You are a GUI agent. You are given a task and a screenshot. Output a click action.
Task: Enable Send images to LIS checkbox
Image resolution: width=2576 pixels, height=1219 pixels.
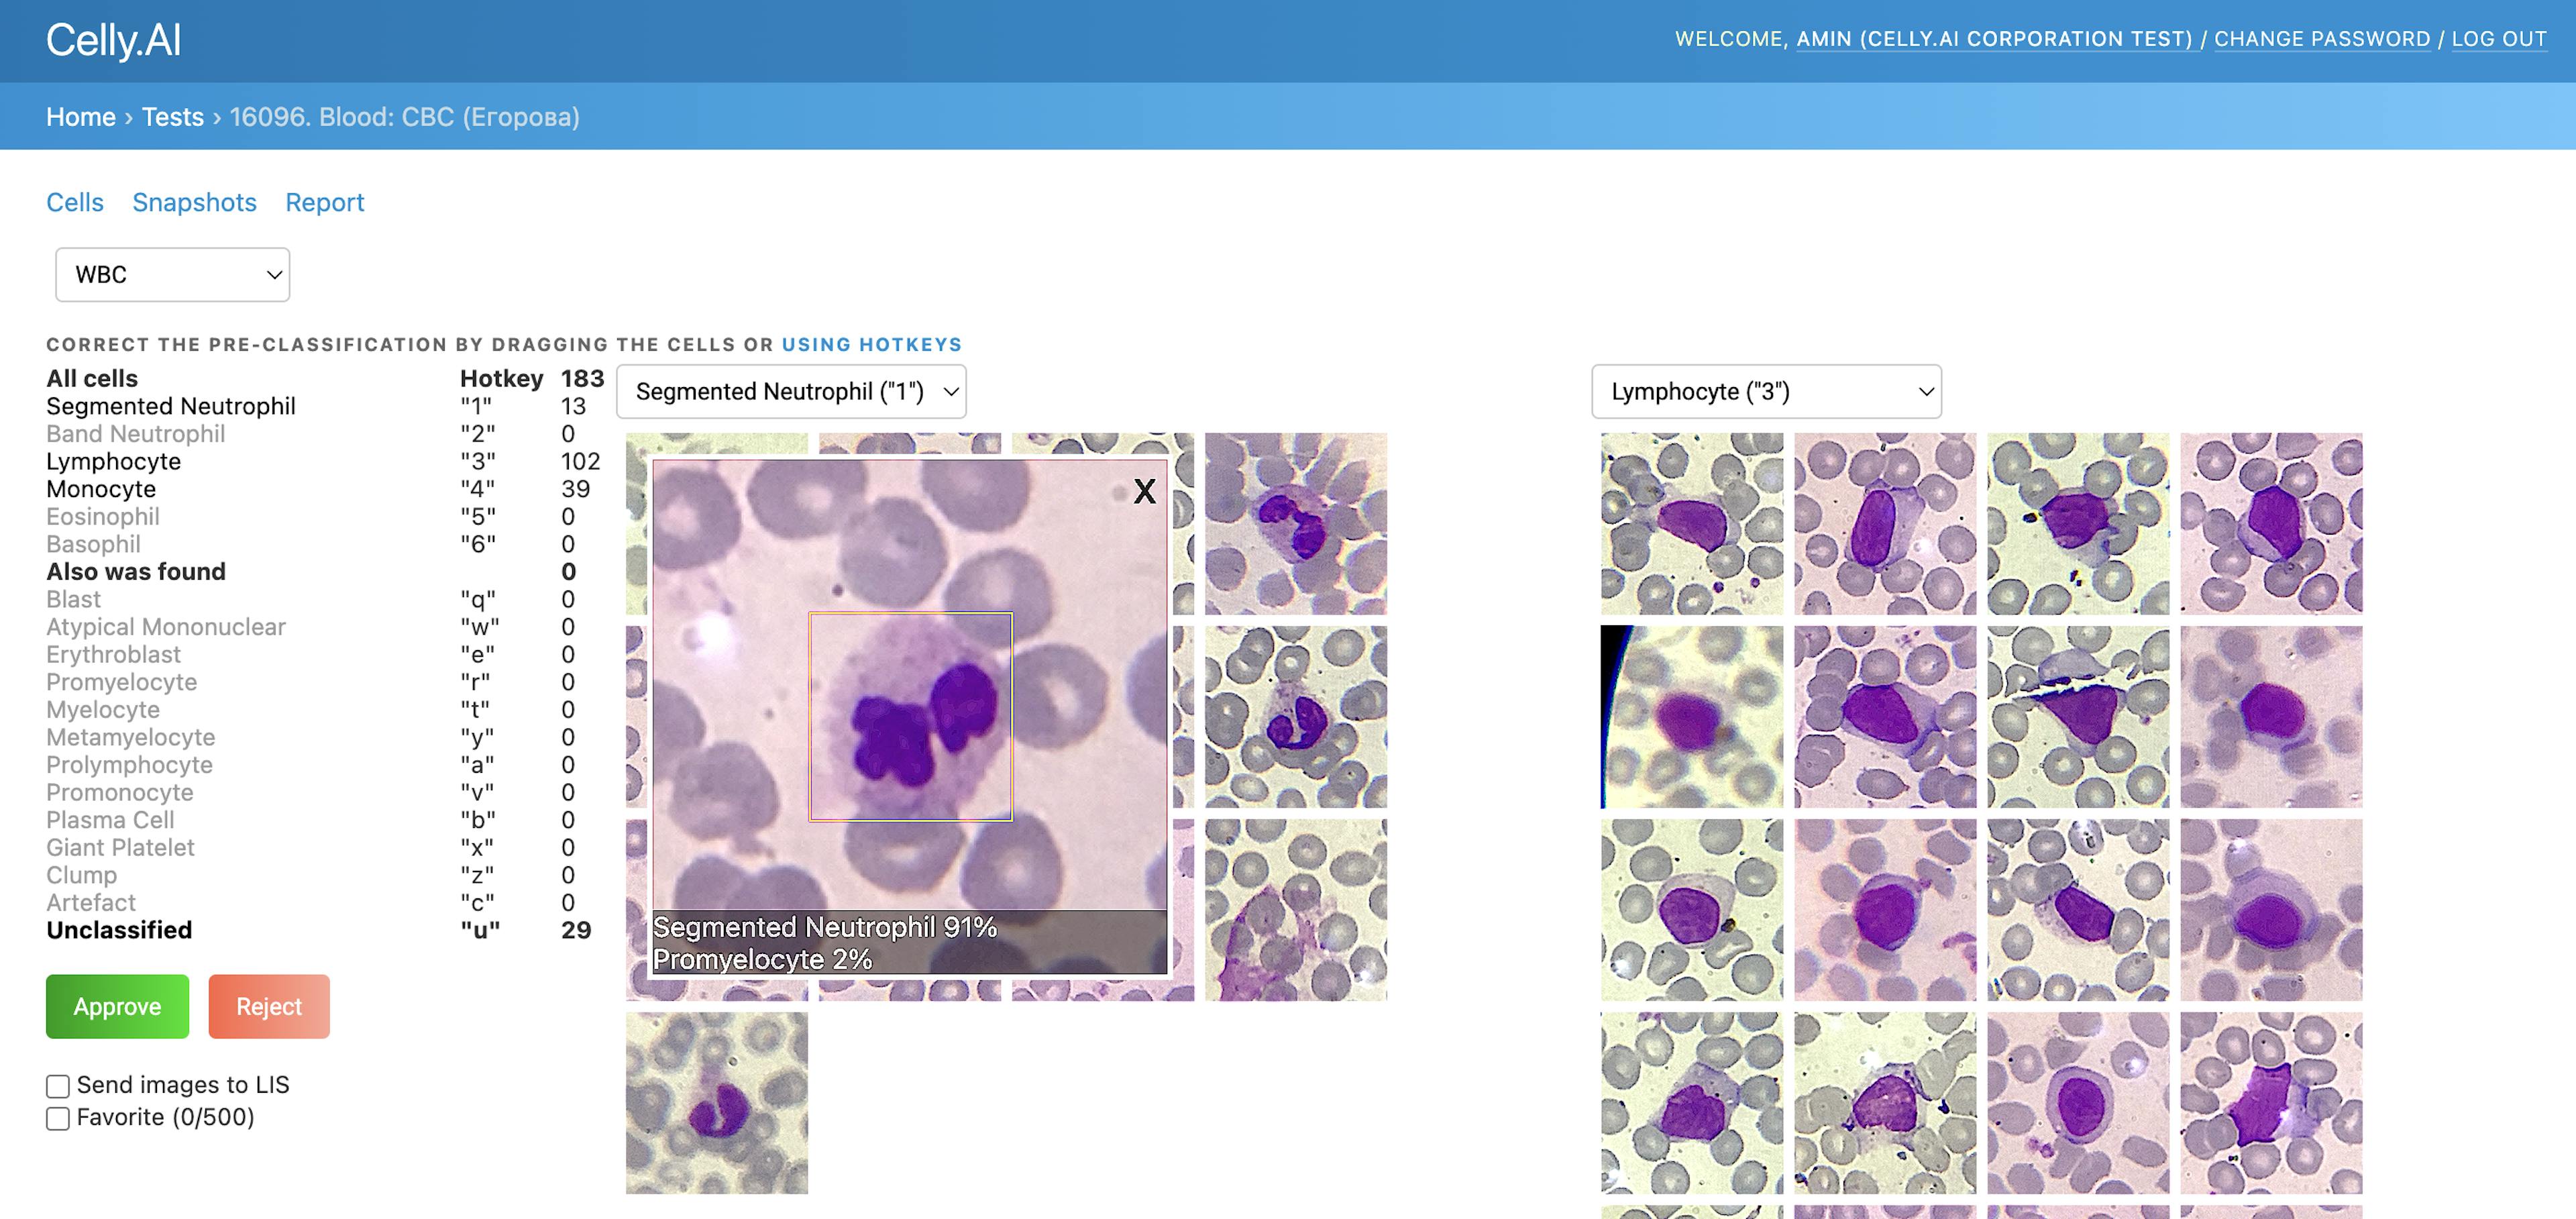pyautogui.click(x=58, y=1086)
